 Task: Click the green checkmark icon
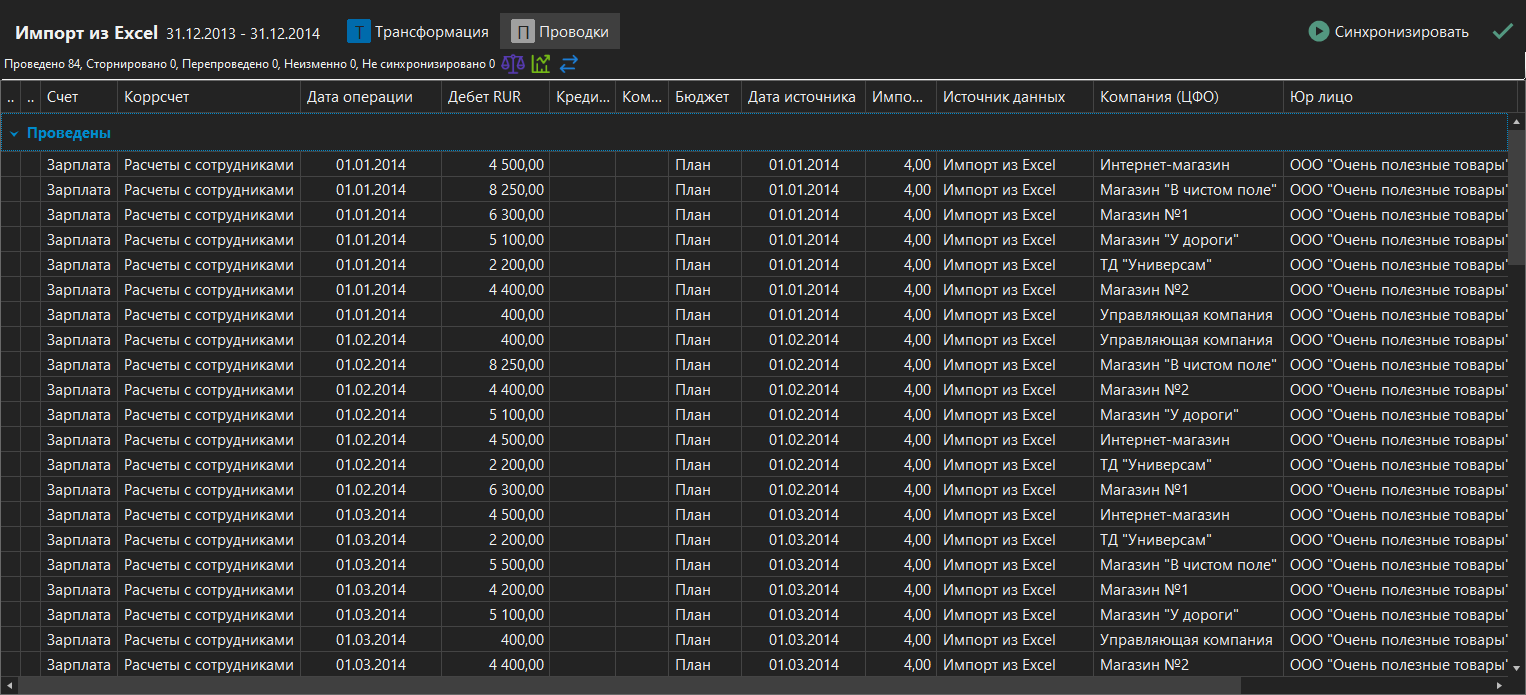coord(1501,32)
